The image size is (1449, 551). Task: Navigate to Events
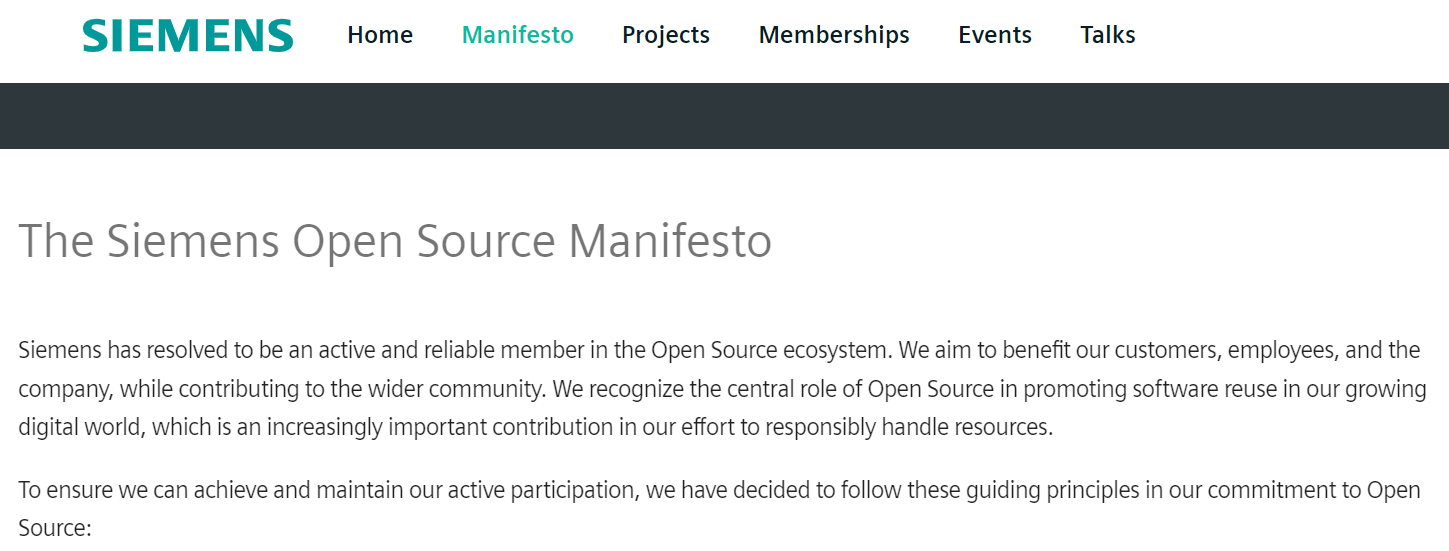995,35
